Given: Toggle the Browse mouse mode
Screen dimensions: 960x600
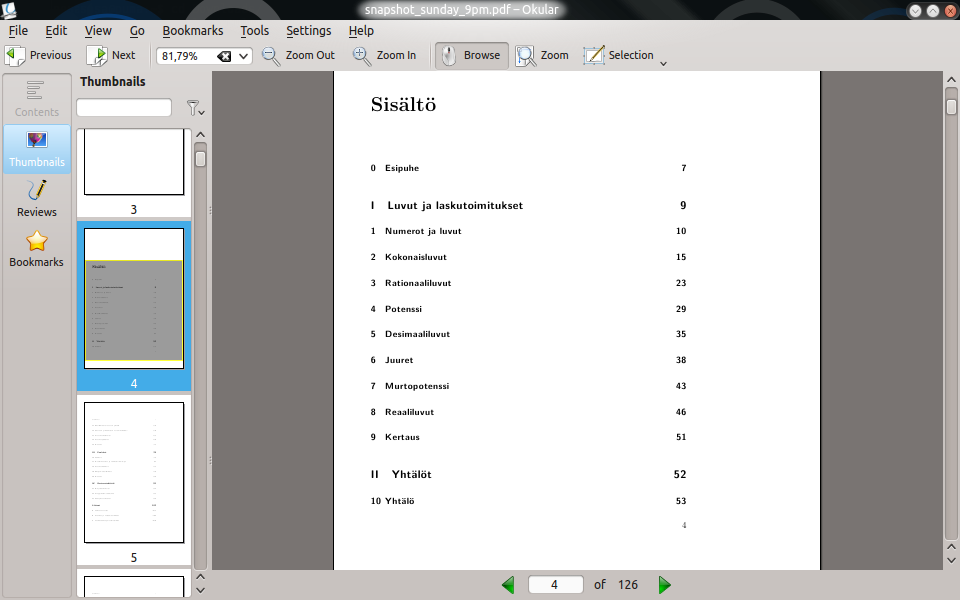Looking at the screenshot, I should [471, 56].
